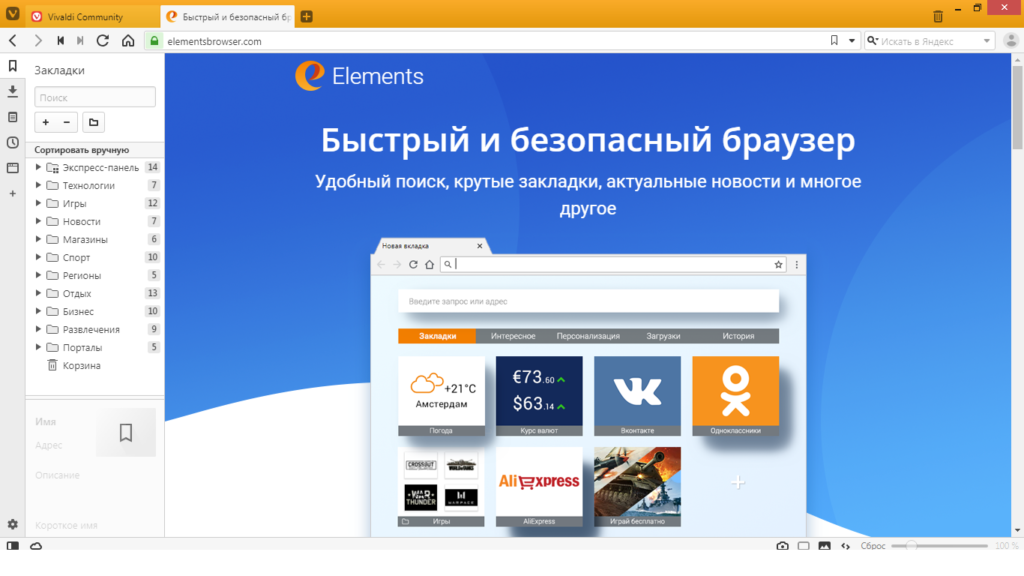Switch to the Быстрый и безопасный tab

click(227, 17)
